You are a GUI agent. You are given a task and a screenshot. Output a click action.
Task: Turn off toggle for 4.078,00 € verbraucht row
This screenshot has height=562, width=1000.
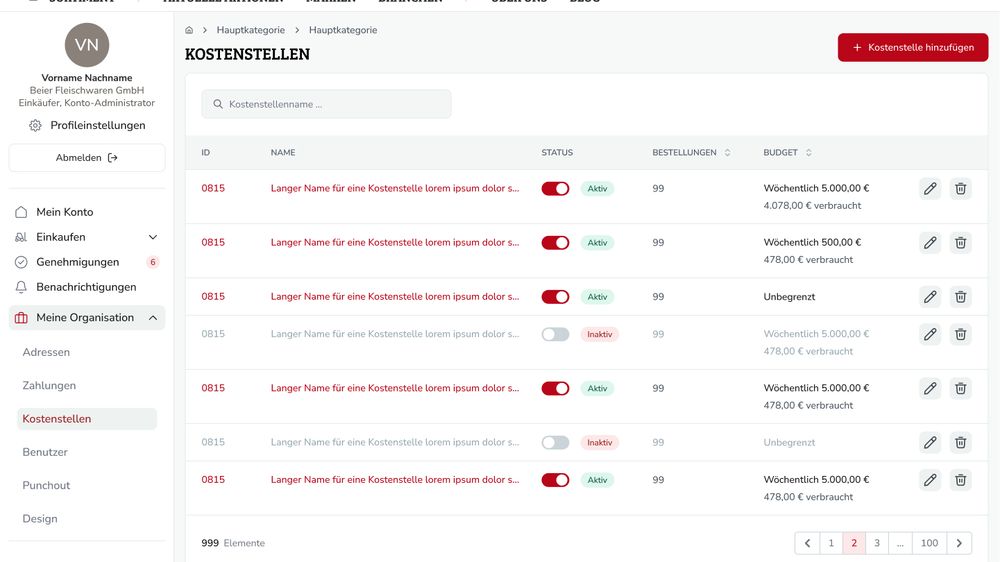[555, 189]
